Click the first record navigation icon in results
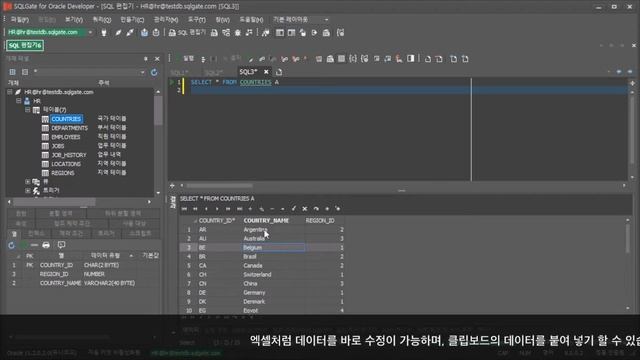 pyautogui.click(x=184, y=209)
